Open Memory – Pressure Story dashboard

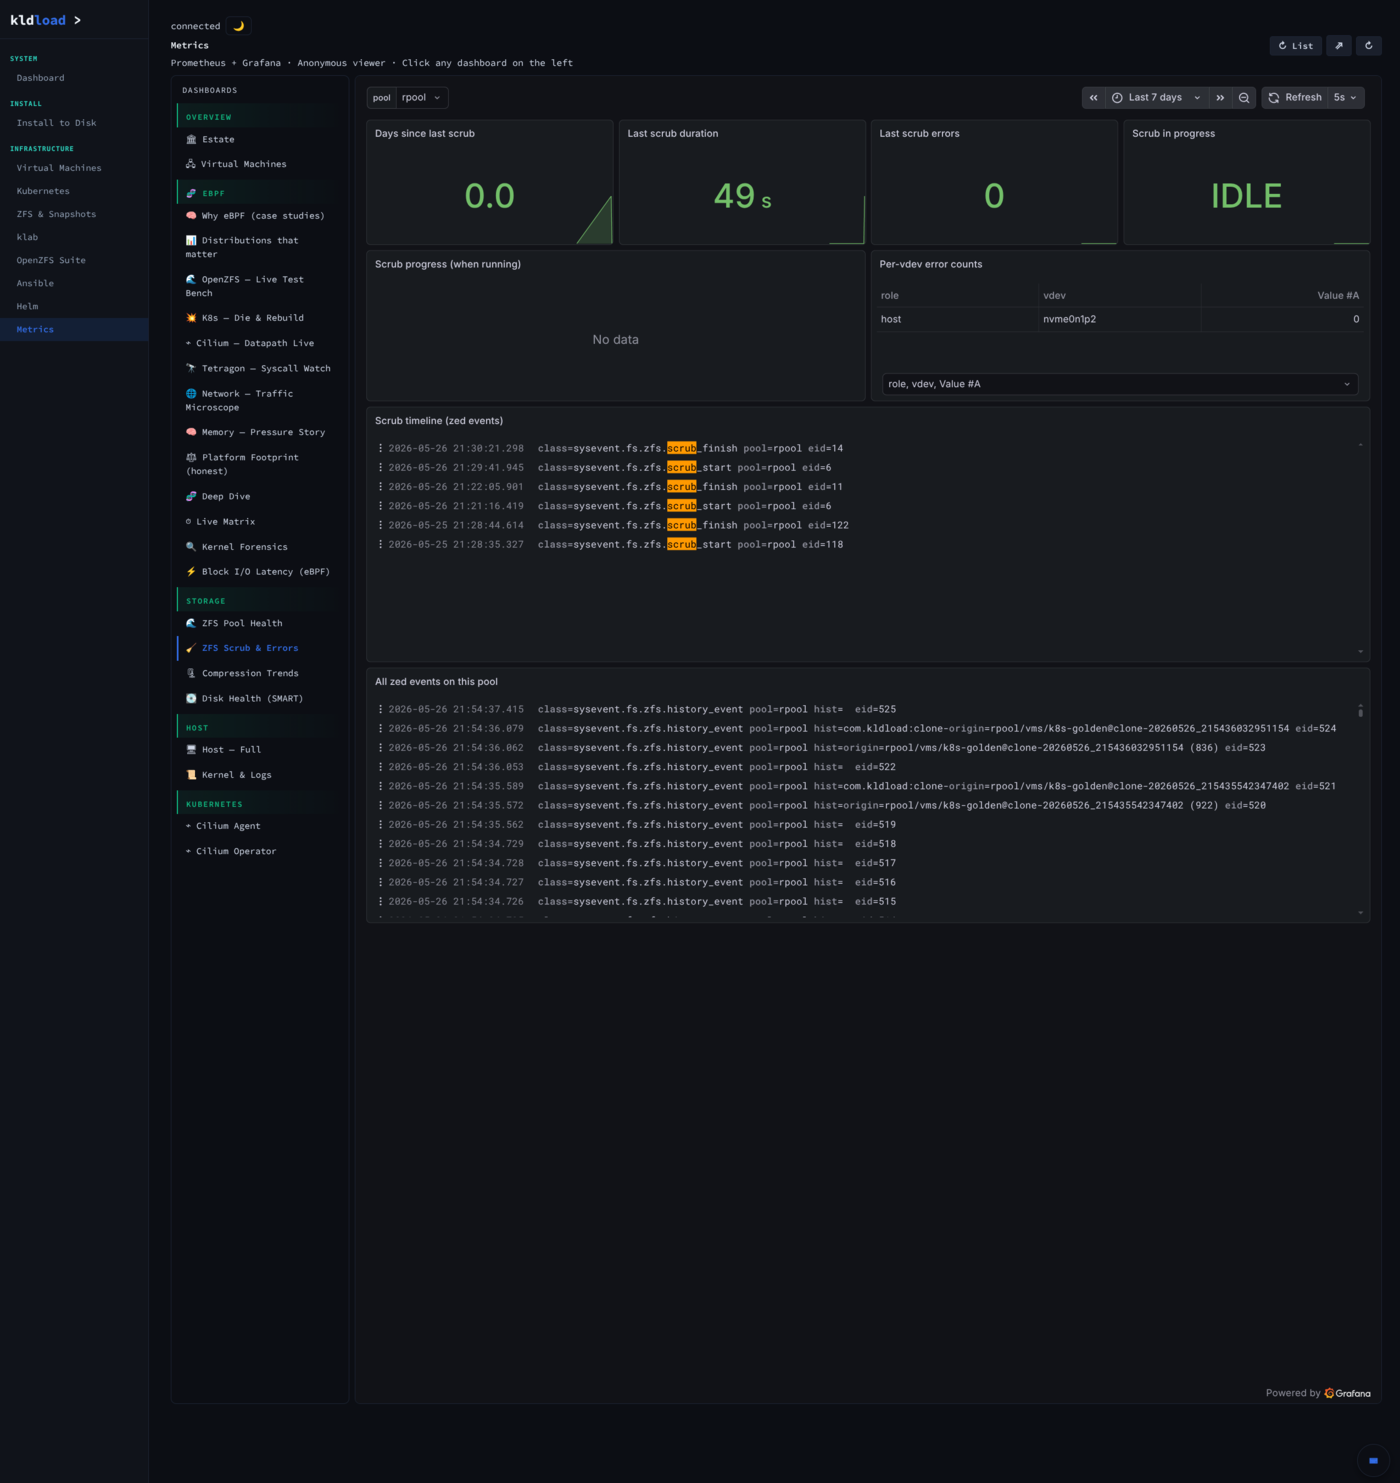pyautogui.click(x=263, y=432)
